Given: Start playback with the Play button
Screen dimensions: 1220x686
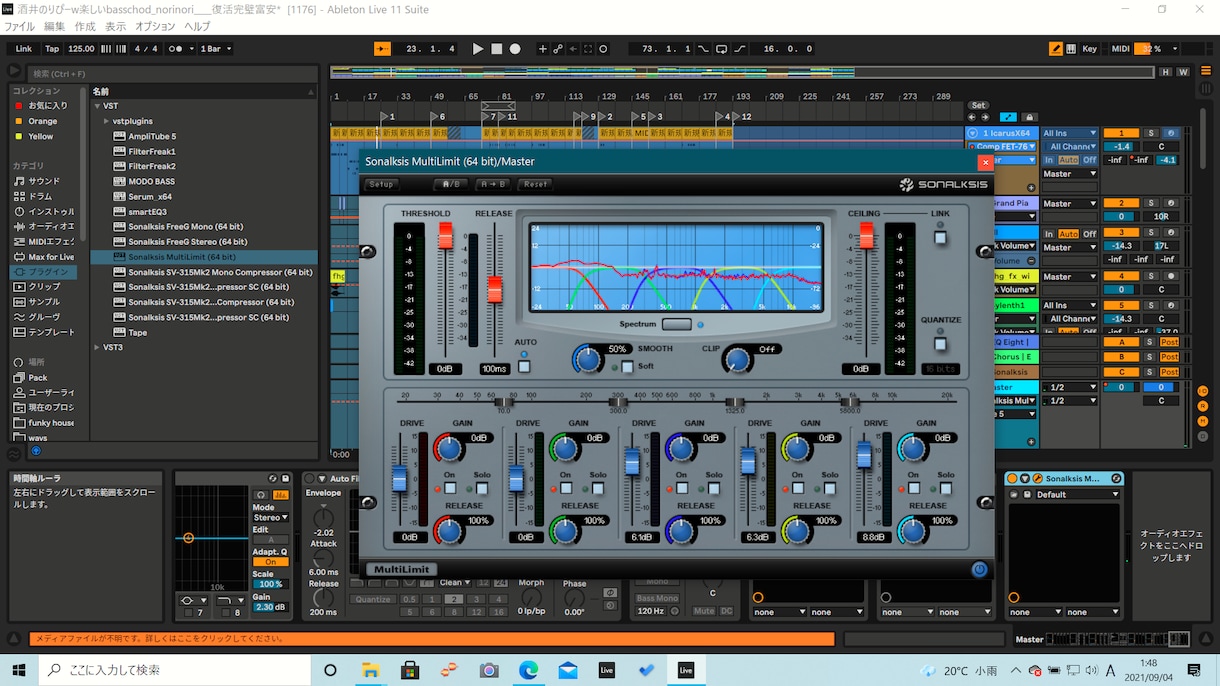Looking at the screenshot, I should tap(478, 48).
